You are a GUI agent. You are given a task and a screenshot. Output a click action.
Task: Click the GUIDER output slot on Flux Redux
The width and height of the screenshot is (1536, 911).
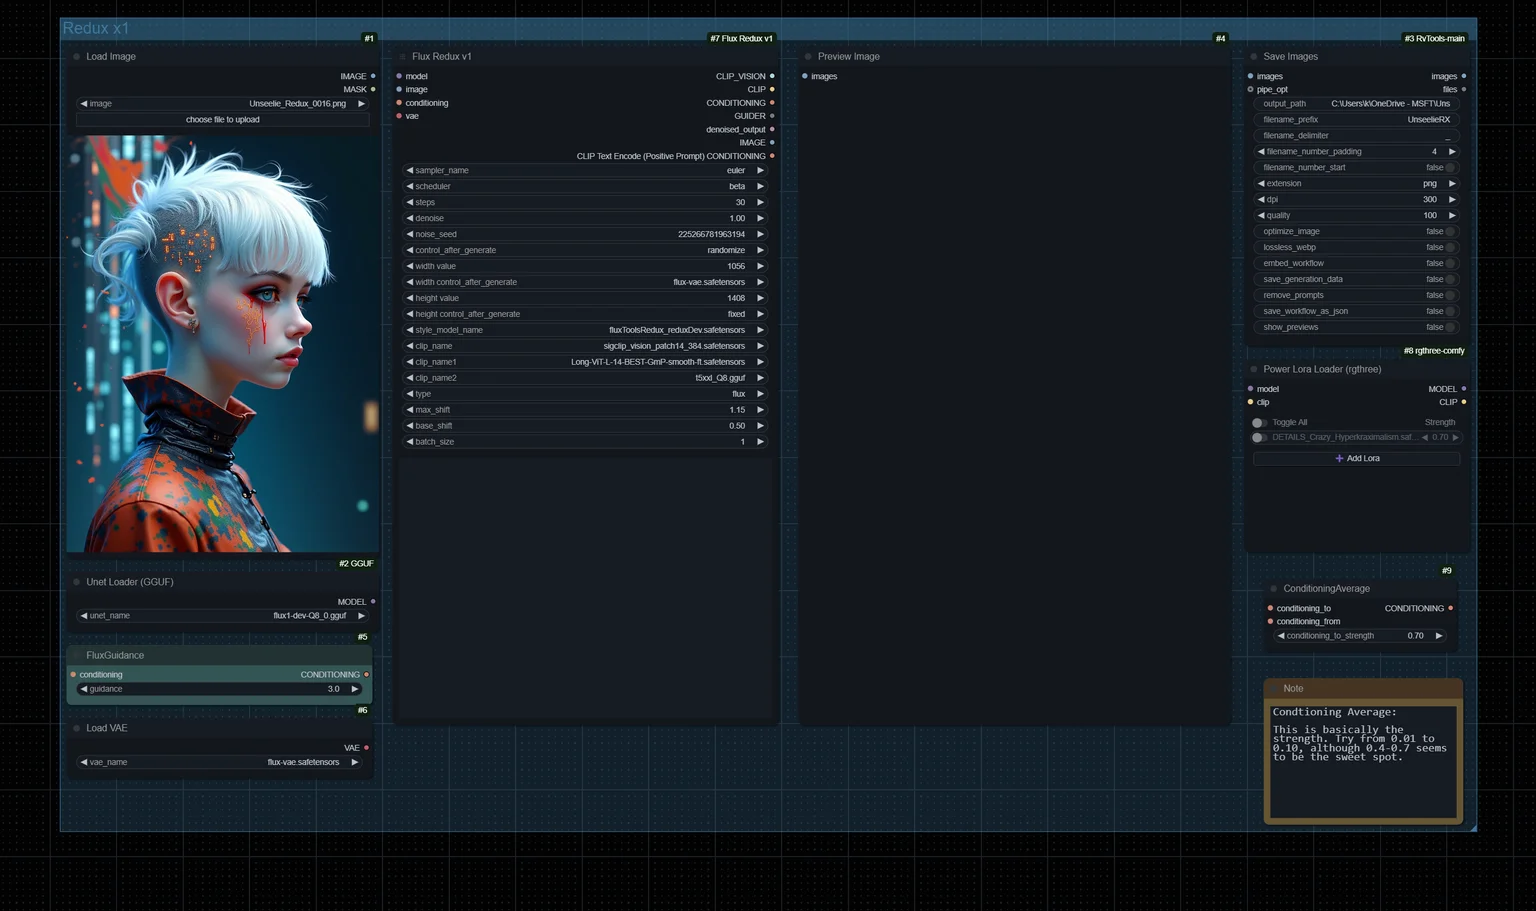pyautogui.click(x=772, y=116)
